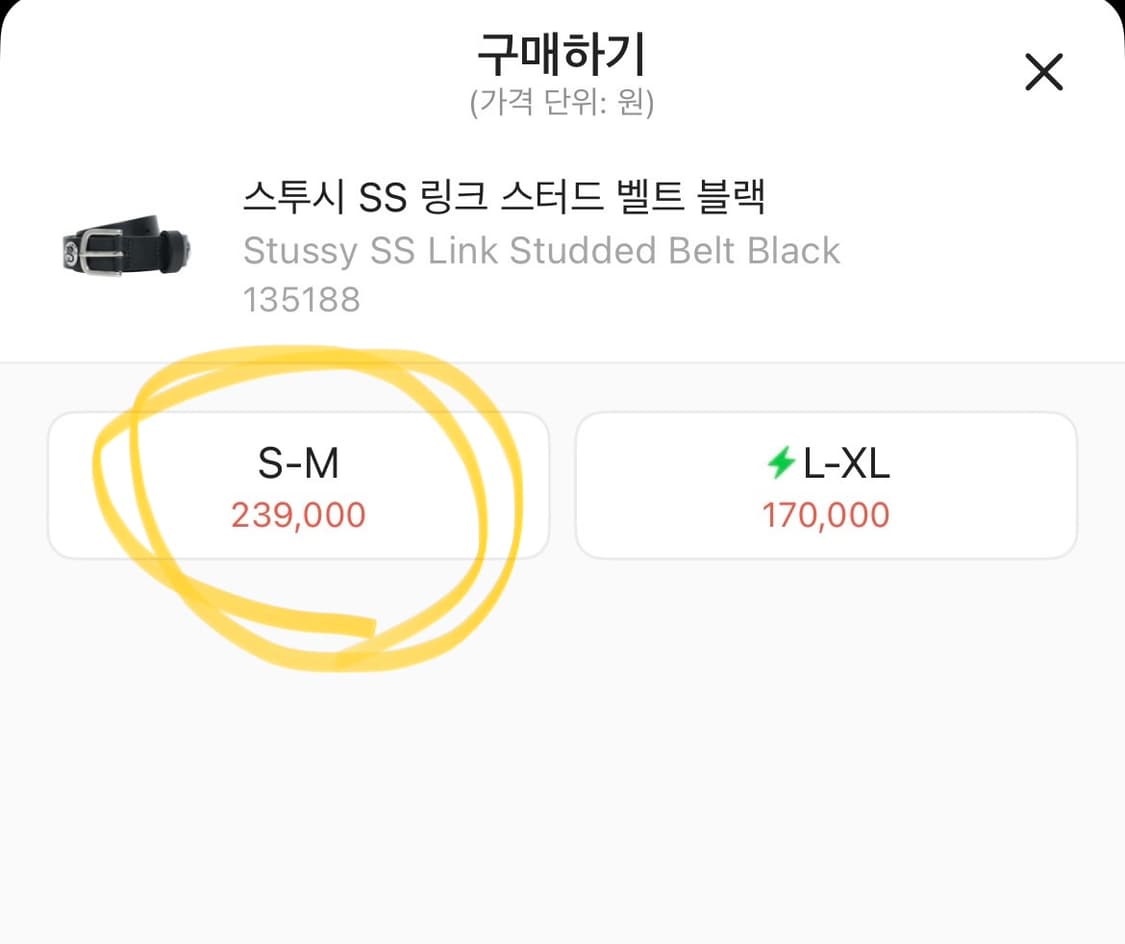Open the Korean product title 스투시 SS 링크 스터드 벨트 블랙

(x=505, y=196)
